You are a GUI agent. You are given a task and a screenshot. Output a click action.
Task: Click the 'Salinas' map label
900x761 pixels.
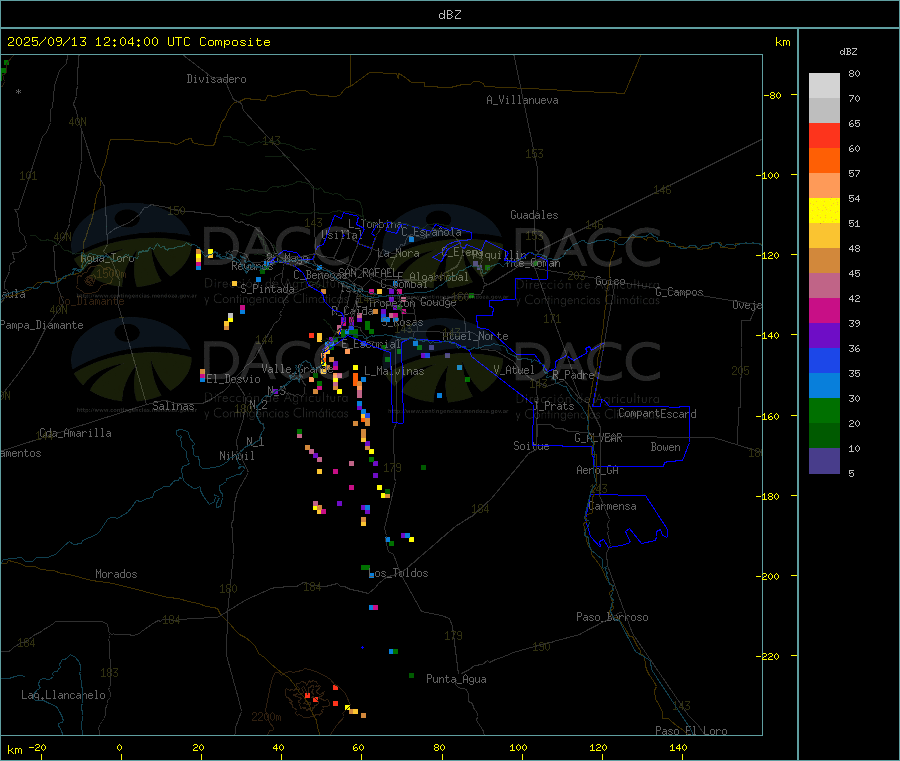point(173,406)
